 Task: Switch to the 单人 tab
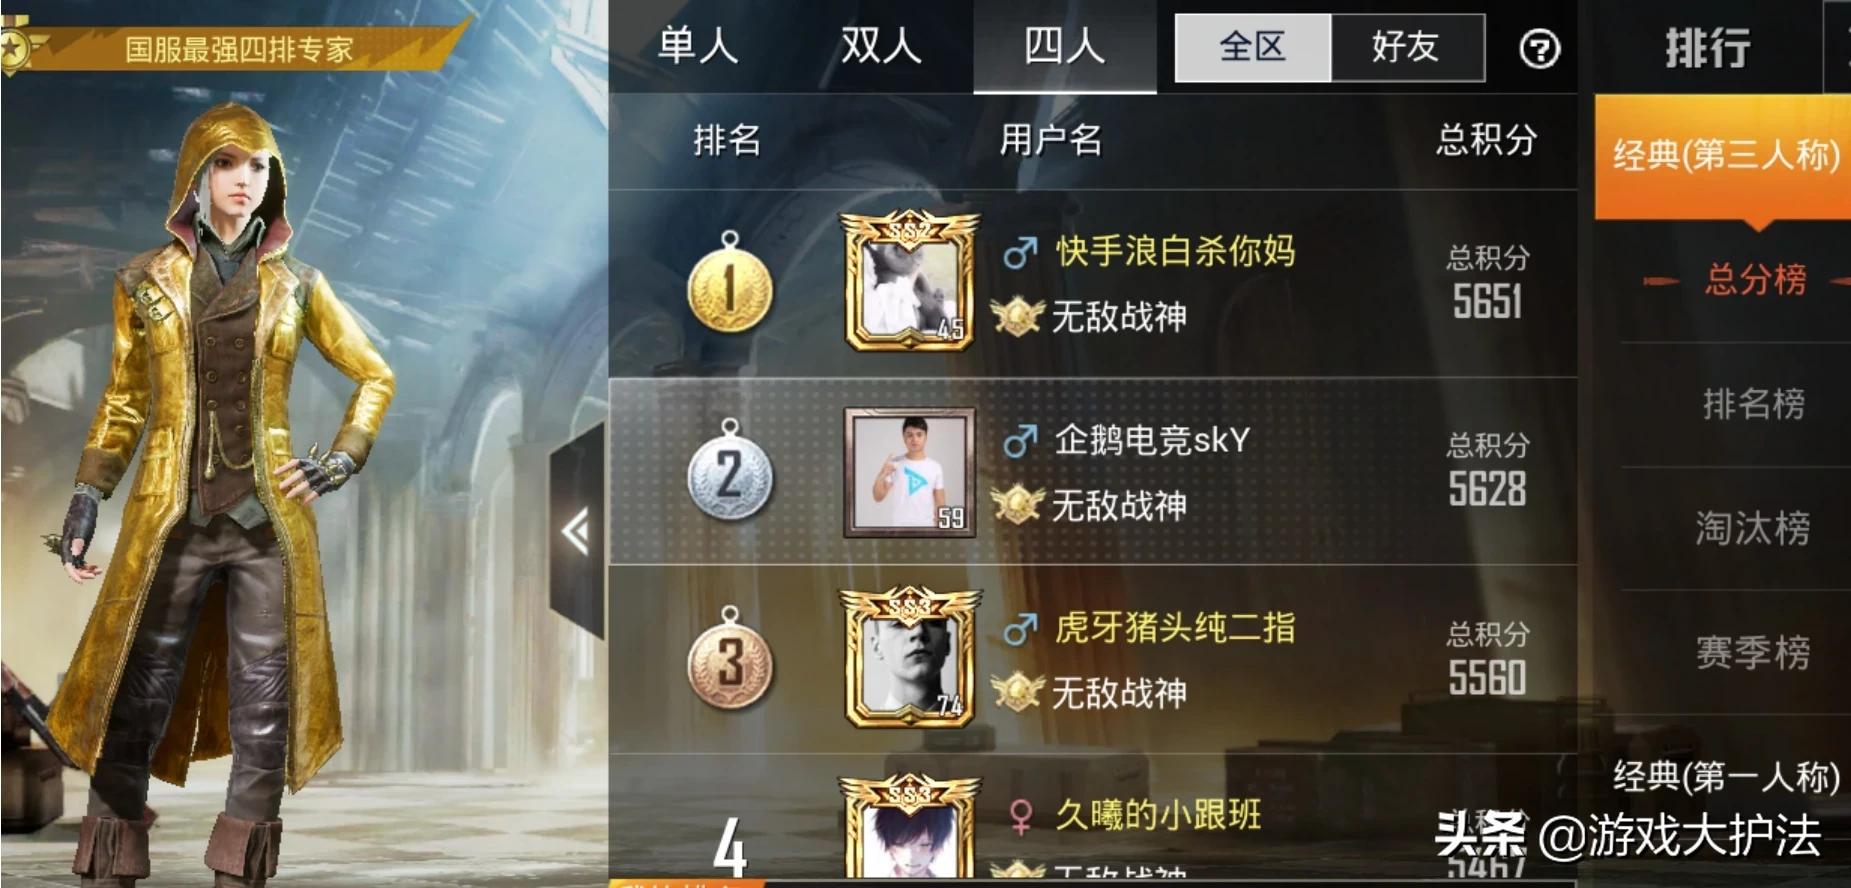coord(698,47)
